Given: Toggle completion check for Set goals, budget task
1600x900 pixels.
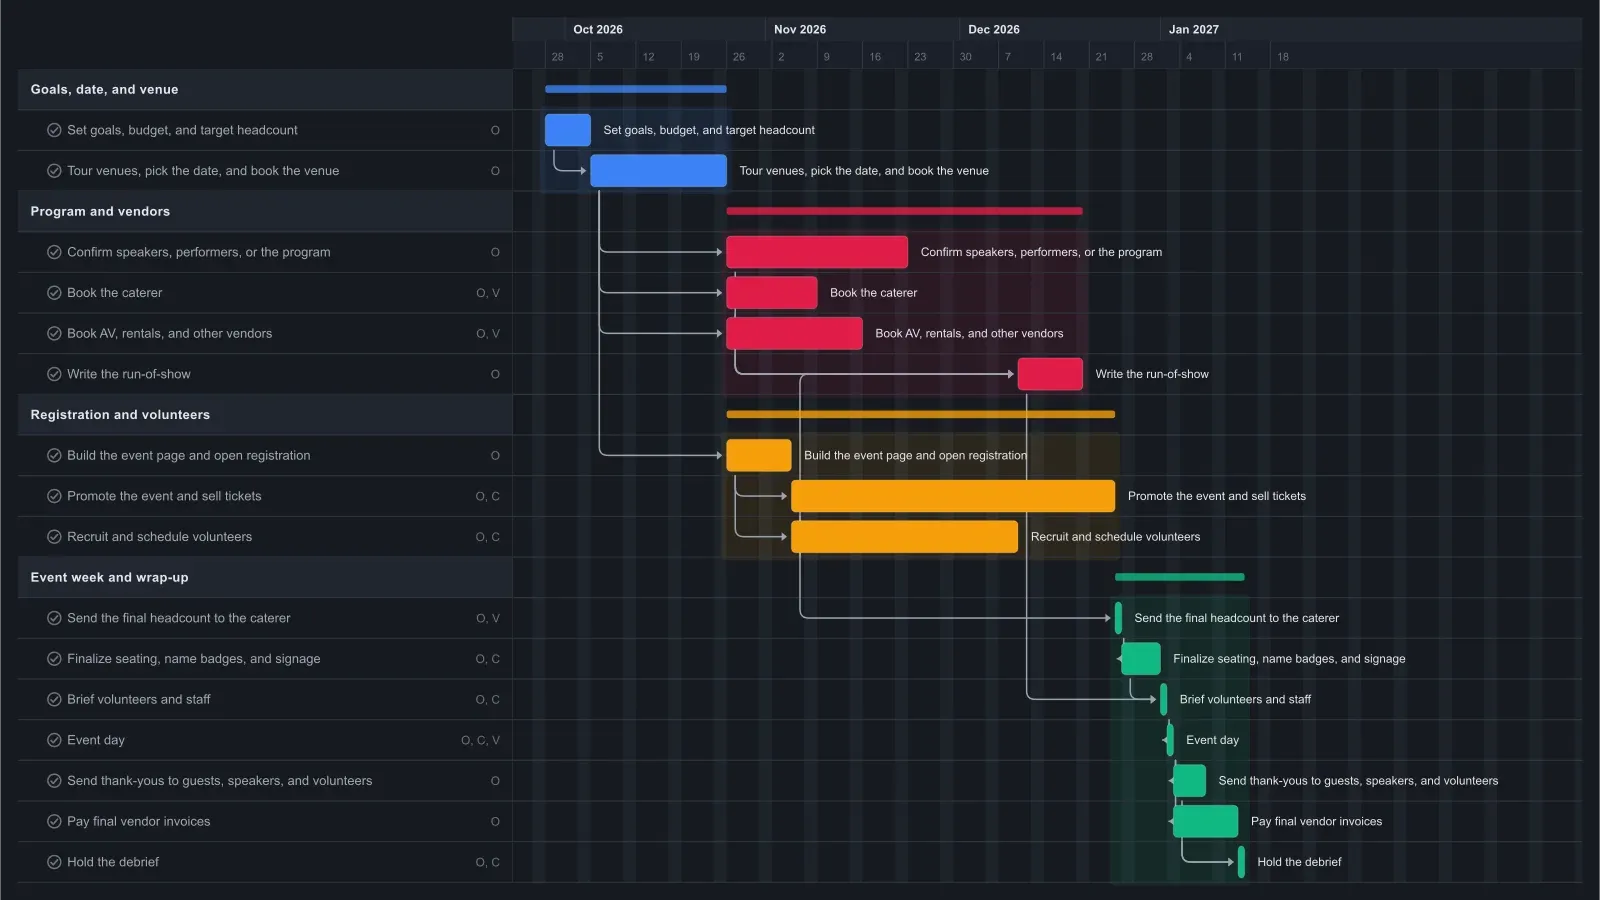Looking at the screenshot, I should pos(54,130).
